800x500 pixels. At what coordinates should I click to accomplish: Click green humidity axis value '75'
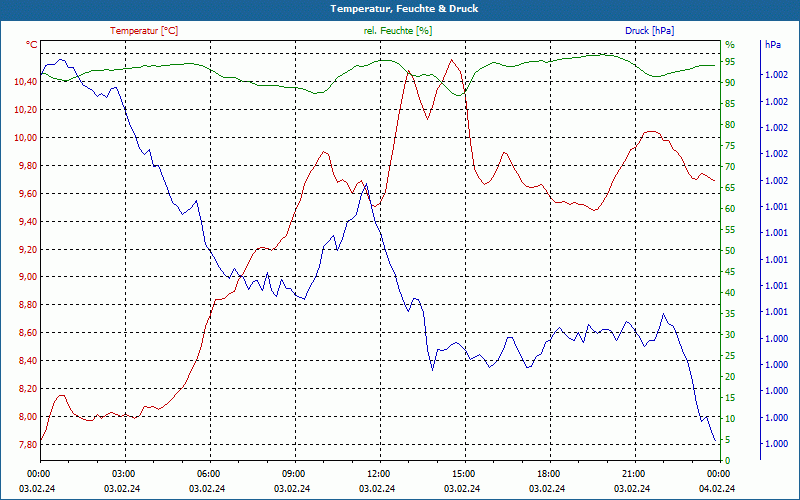coord(730,146)
